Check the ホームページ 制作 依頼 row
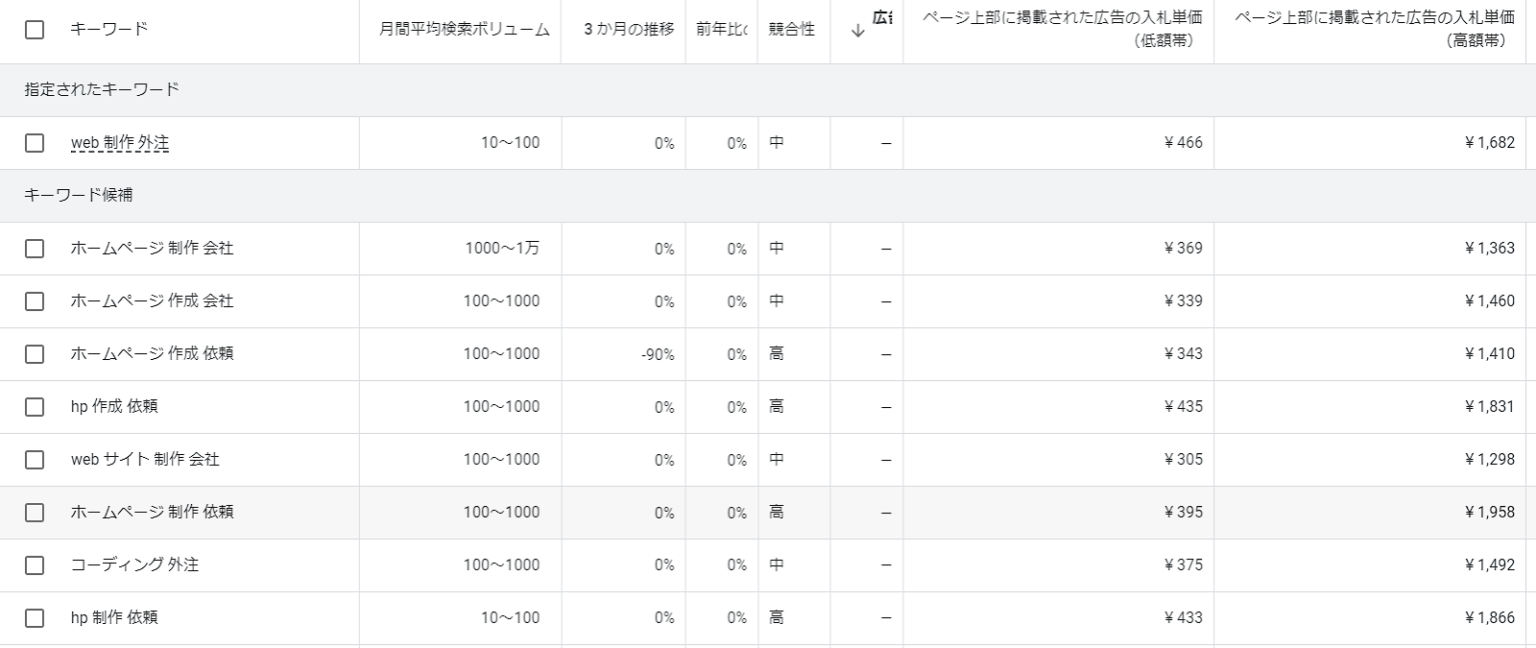The height and width of the screenshot is (648, 1536). (x=35, y=512)
